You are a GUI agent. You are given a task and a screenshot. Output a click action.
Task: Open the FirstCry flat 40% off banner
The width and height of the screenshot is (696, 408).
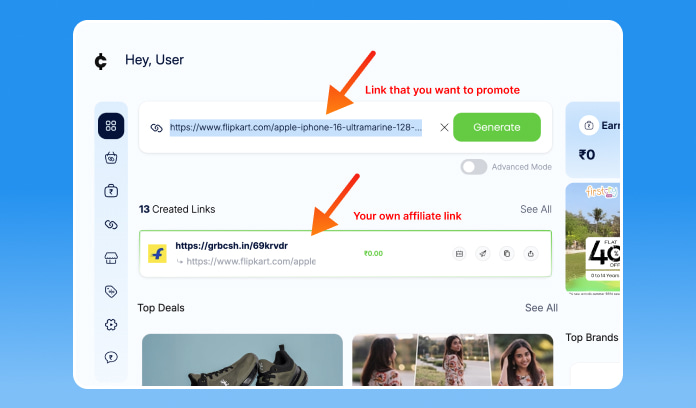tap(593, 238)
